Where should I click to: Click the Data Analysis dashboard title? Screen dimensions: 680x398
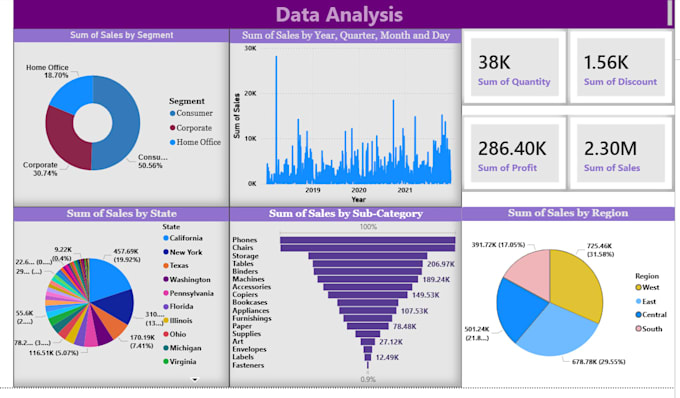(x=339, y=14)
